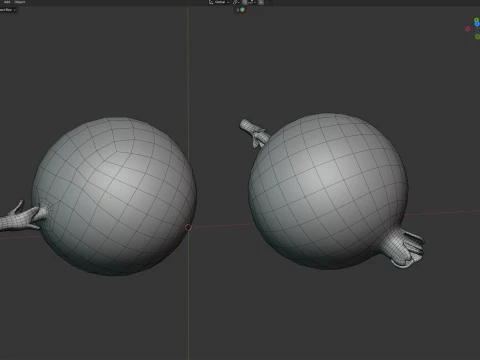Click the blue Z axis gizmo circle
The height and width of the screenshot is (360, 480).
477,24
